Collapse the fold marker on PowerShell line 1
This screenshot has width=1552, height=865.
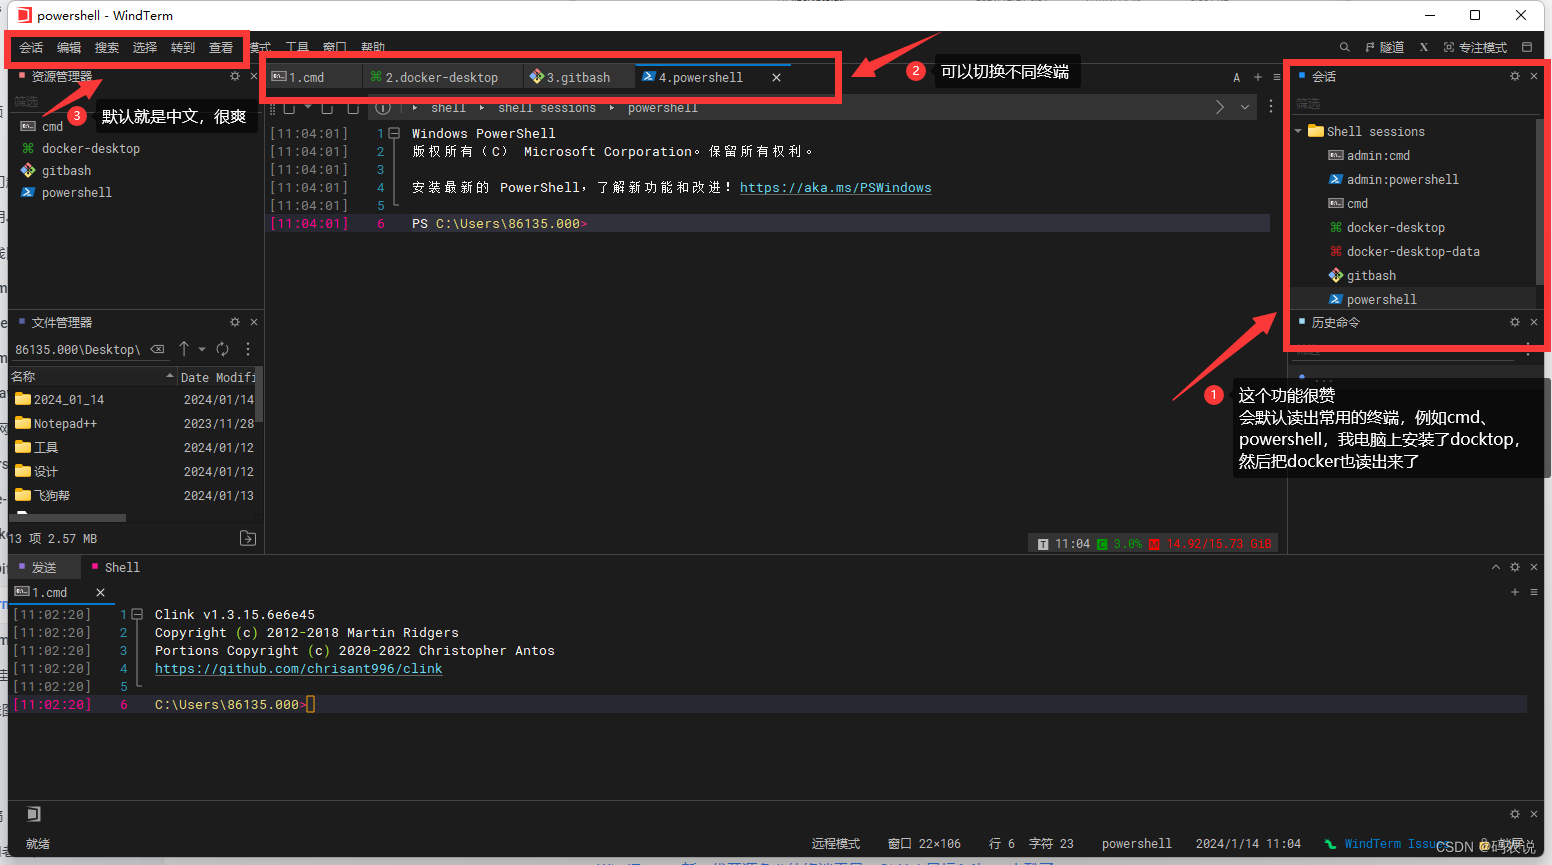(394, 133)
